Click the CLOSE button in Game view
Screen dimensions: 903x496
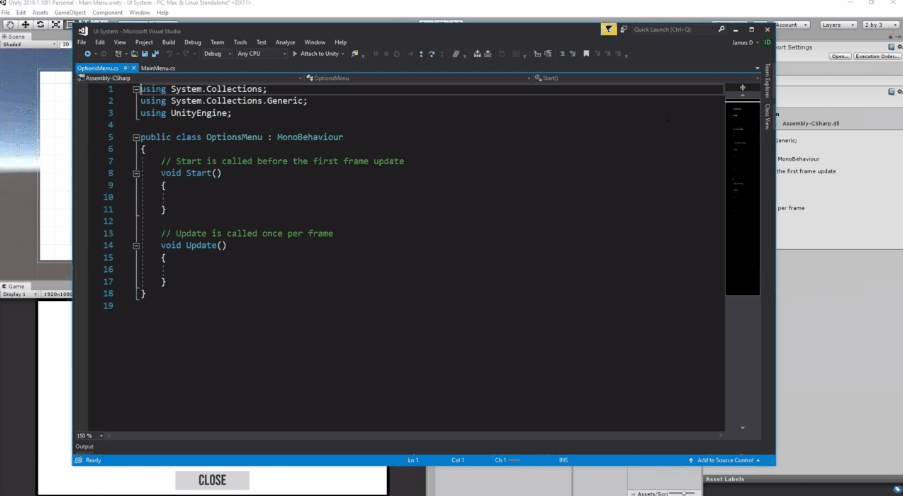(213, 480)
